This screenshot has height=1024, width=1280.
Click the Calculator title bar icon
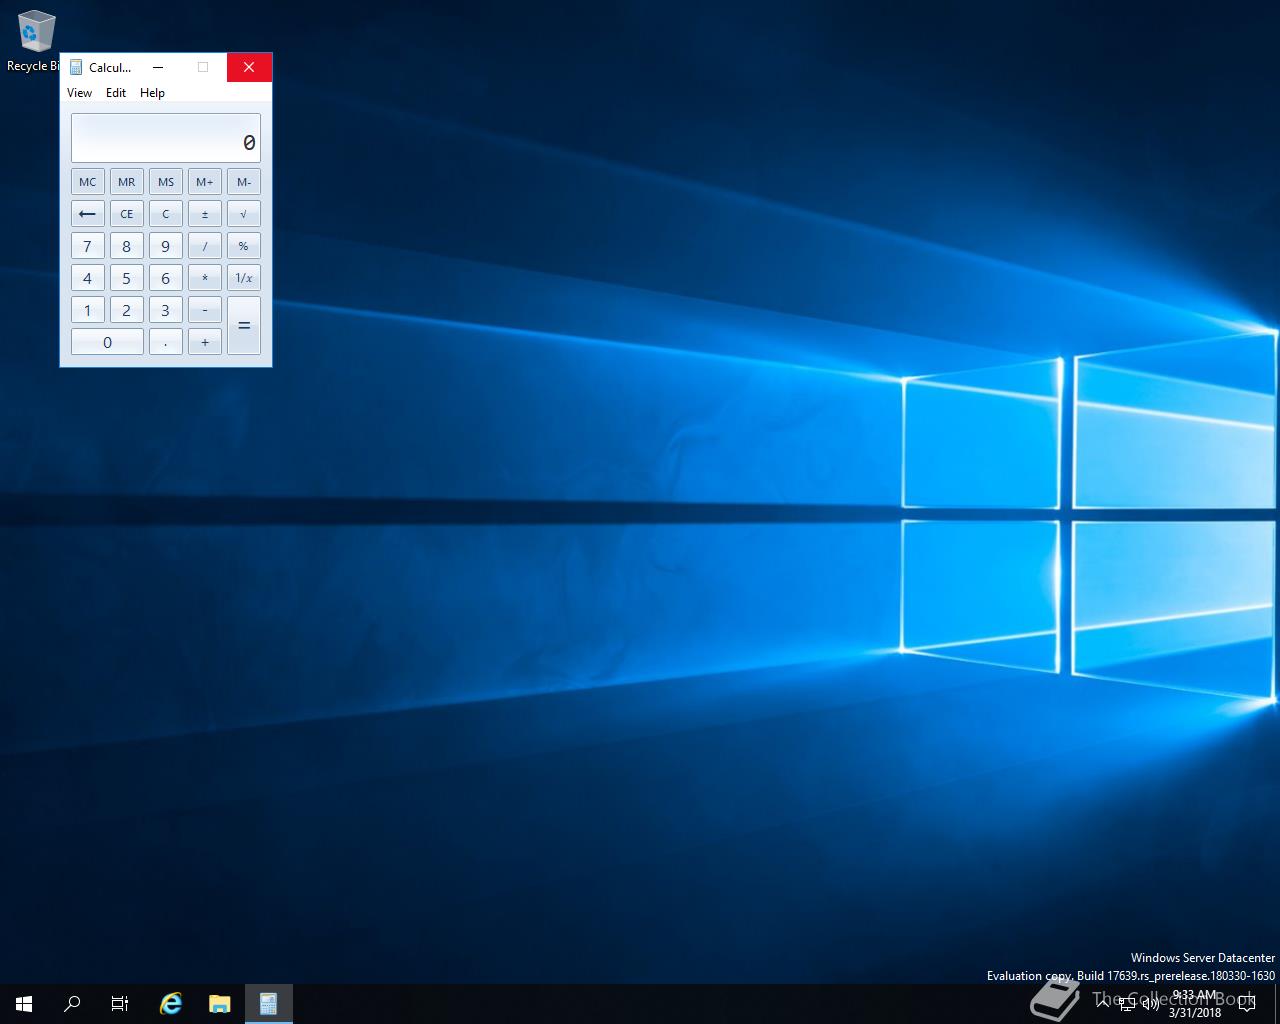coord(75,67)
